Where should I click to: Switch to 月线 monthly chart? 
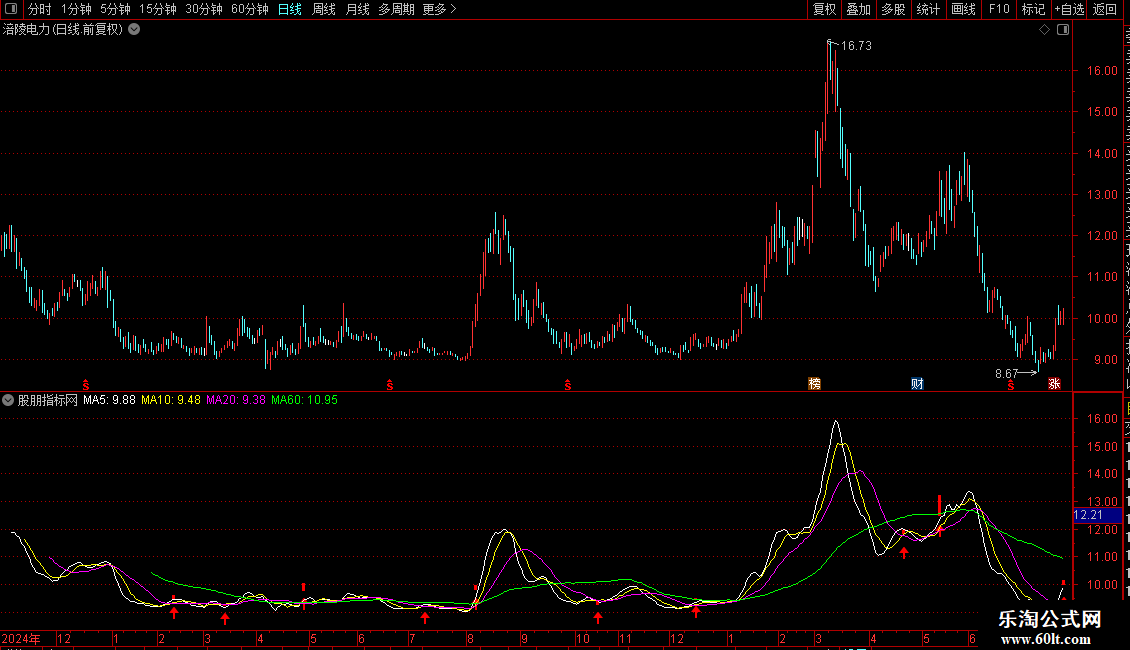pyautogui.click(x=357, y=9)
